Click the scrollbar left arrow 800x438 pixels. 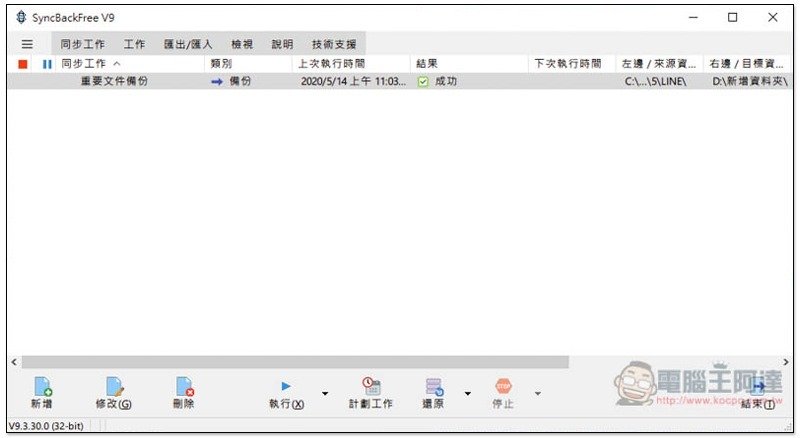(x=14, y=362)
